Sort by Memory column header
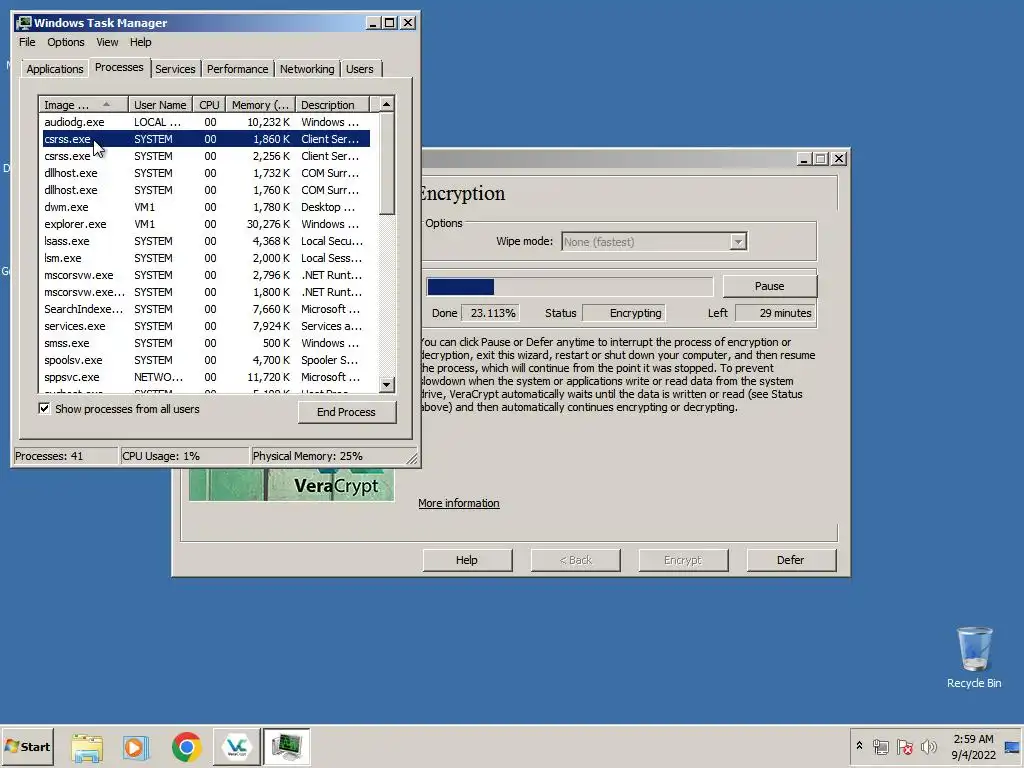 pyautogui.click(x=260, y=105)
